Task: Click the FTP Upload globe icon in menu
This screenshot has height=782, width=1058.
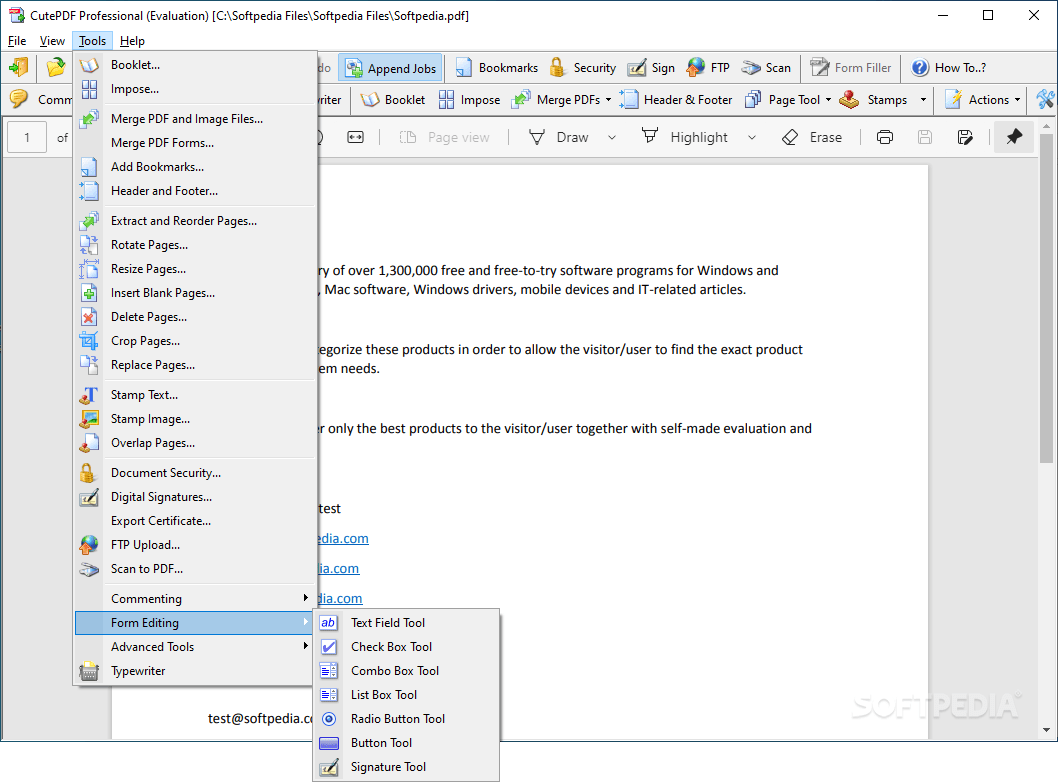Action: coord(89,545)
